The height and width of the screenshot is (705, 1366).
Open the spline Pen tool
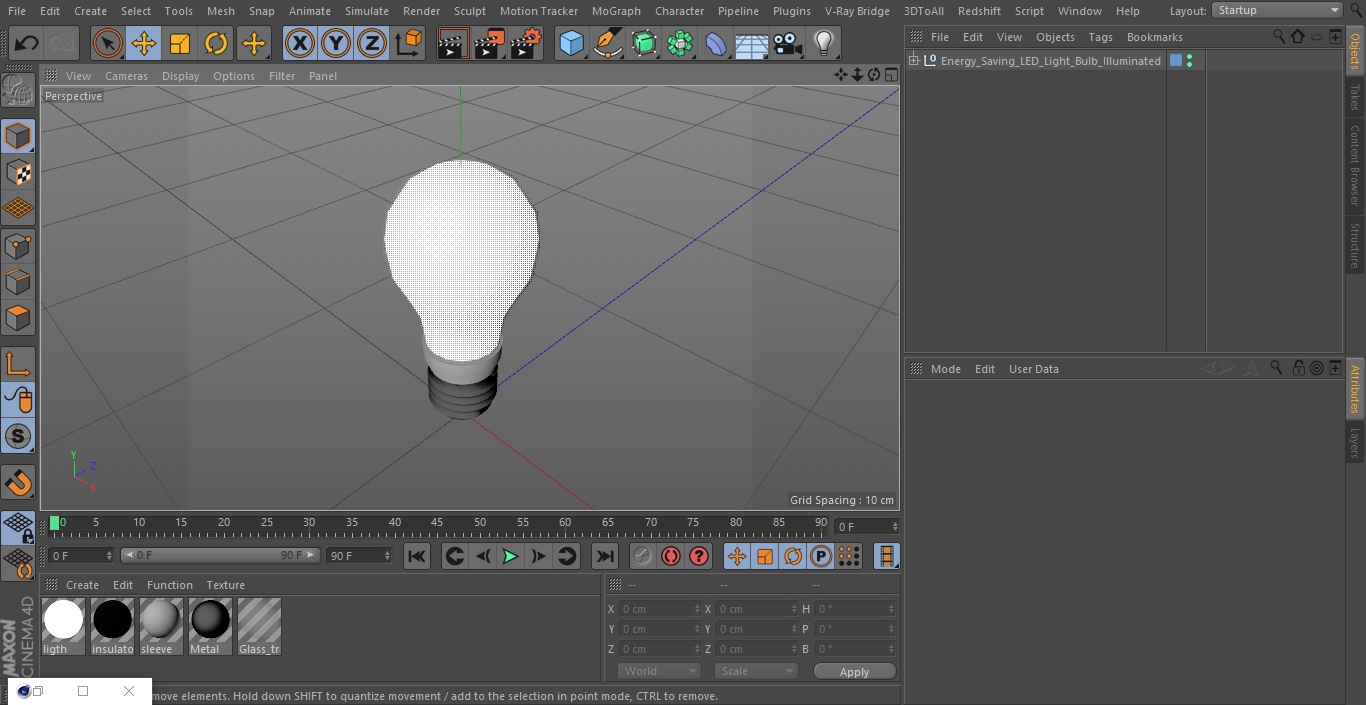[x=608, y=43]
